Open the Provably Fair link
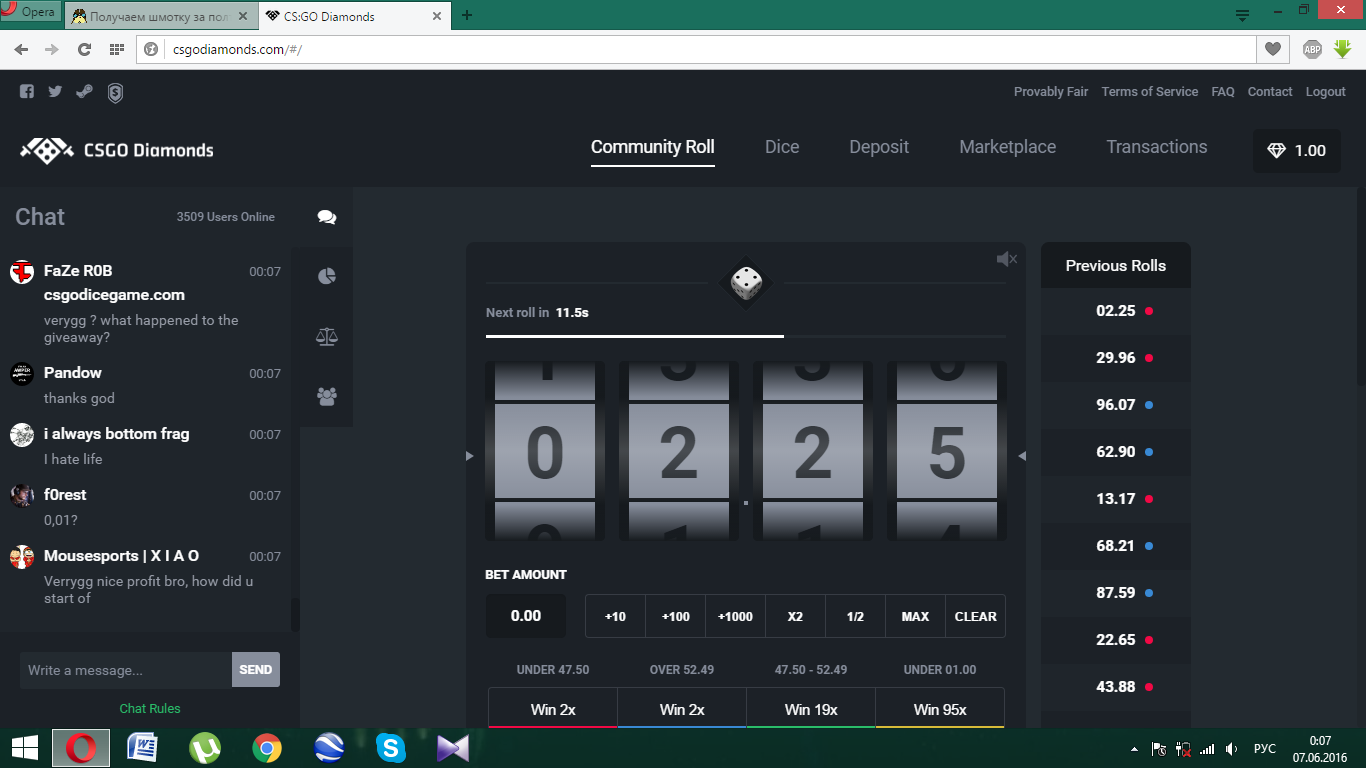Viewport: 1366px width, 768px height. [1051, 91]
